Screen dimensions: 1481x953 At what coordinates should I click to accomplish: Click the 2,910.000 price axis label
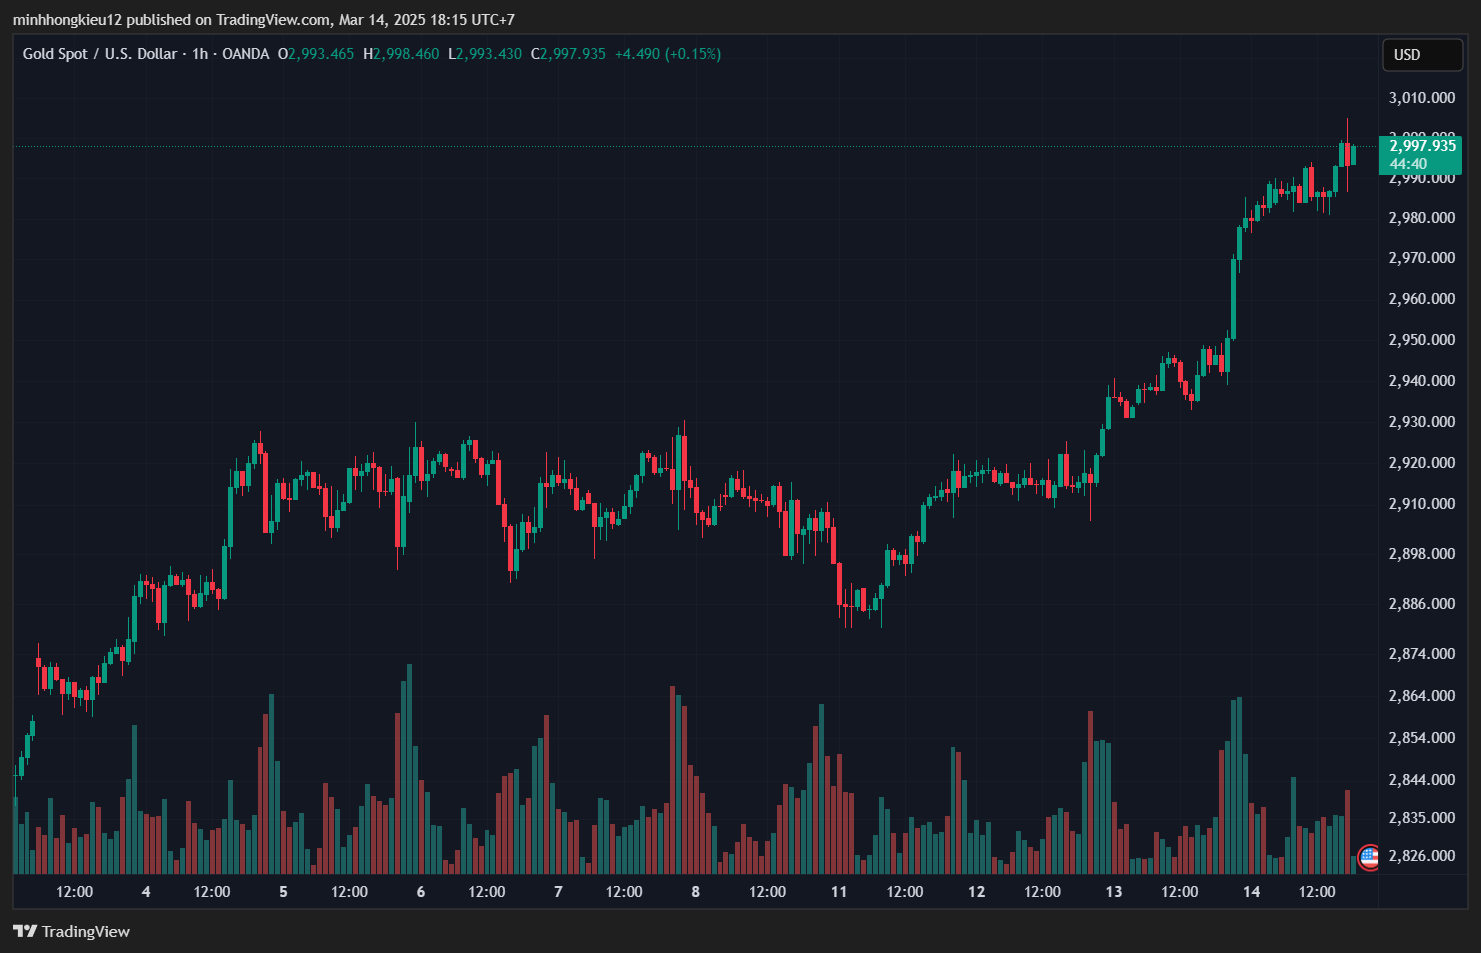pos(1421,503)
